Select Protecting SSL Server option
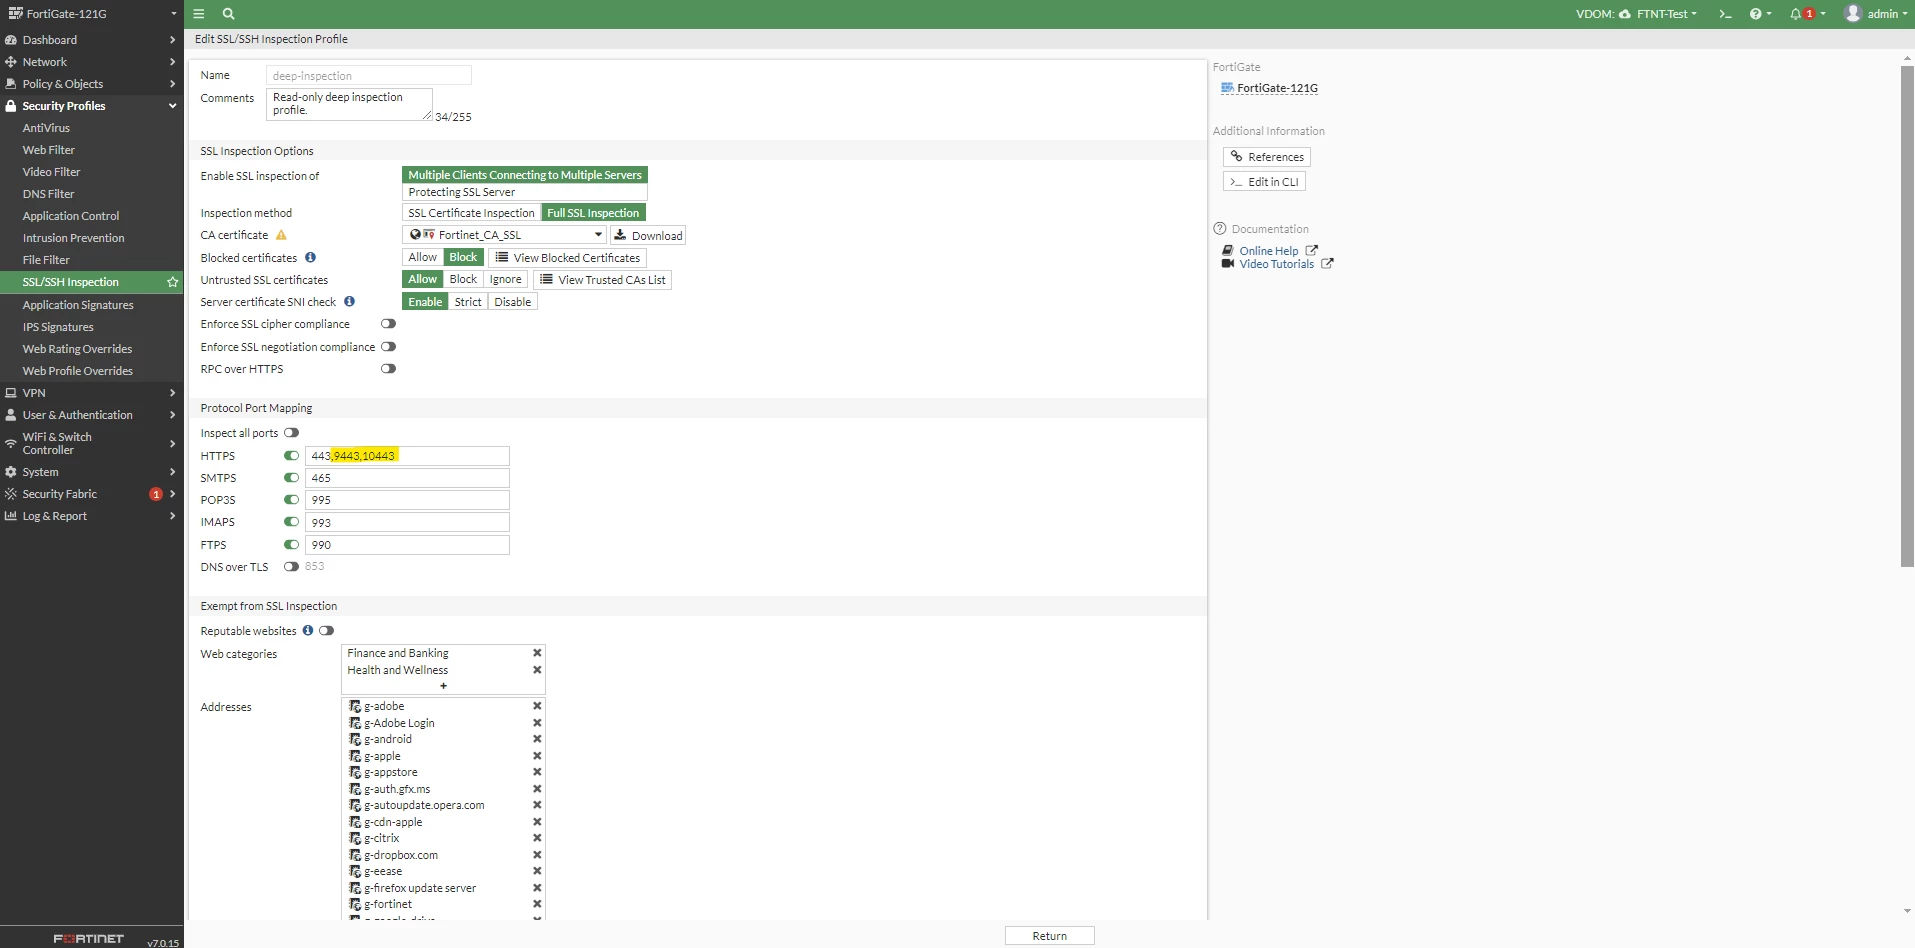 coord(525,192)
